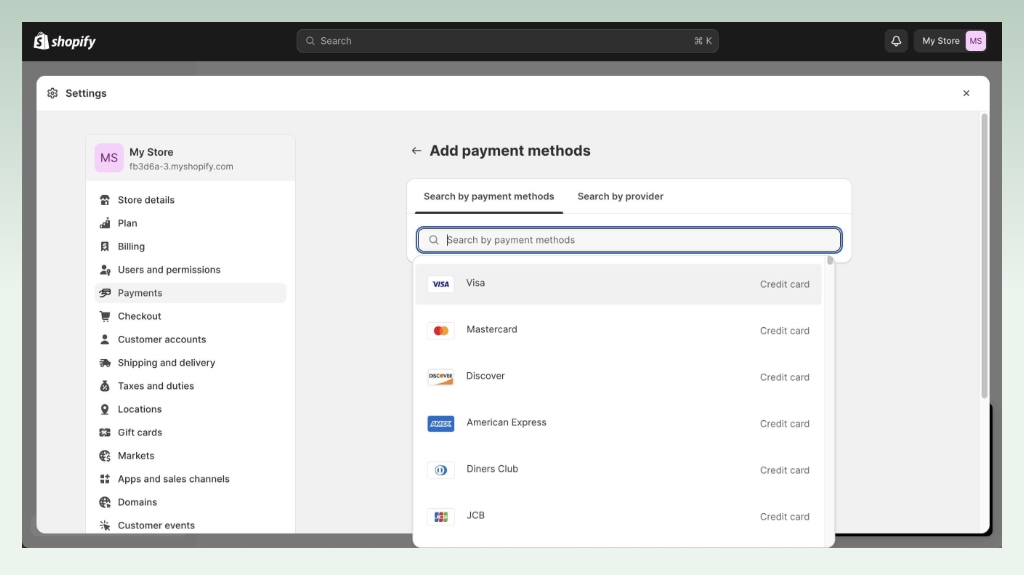
Task: Click the Locations pin icon
Action: (104, 409)
